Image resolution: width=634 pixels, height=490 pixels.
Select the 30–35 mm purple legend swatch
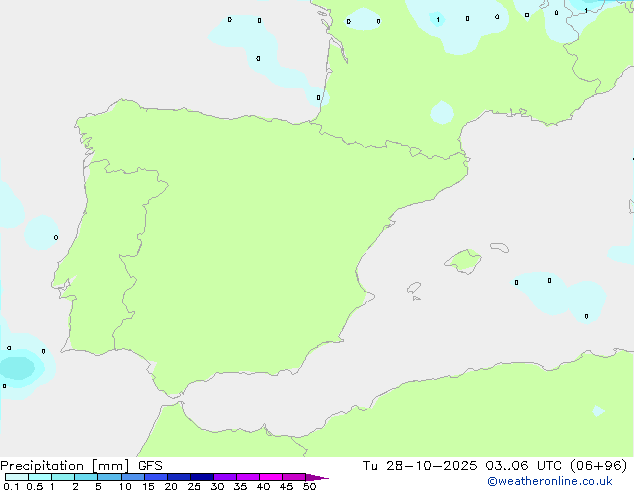coord(225,477)
